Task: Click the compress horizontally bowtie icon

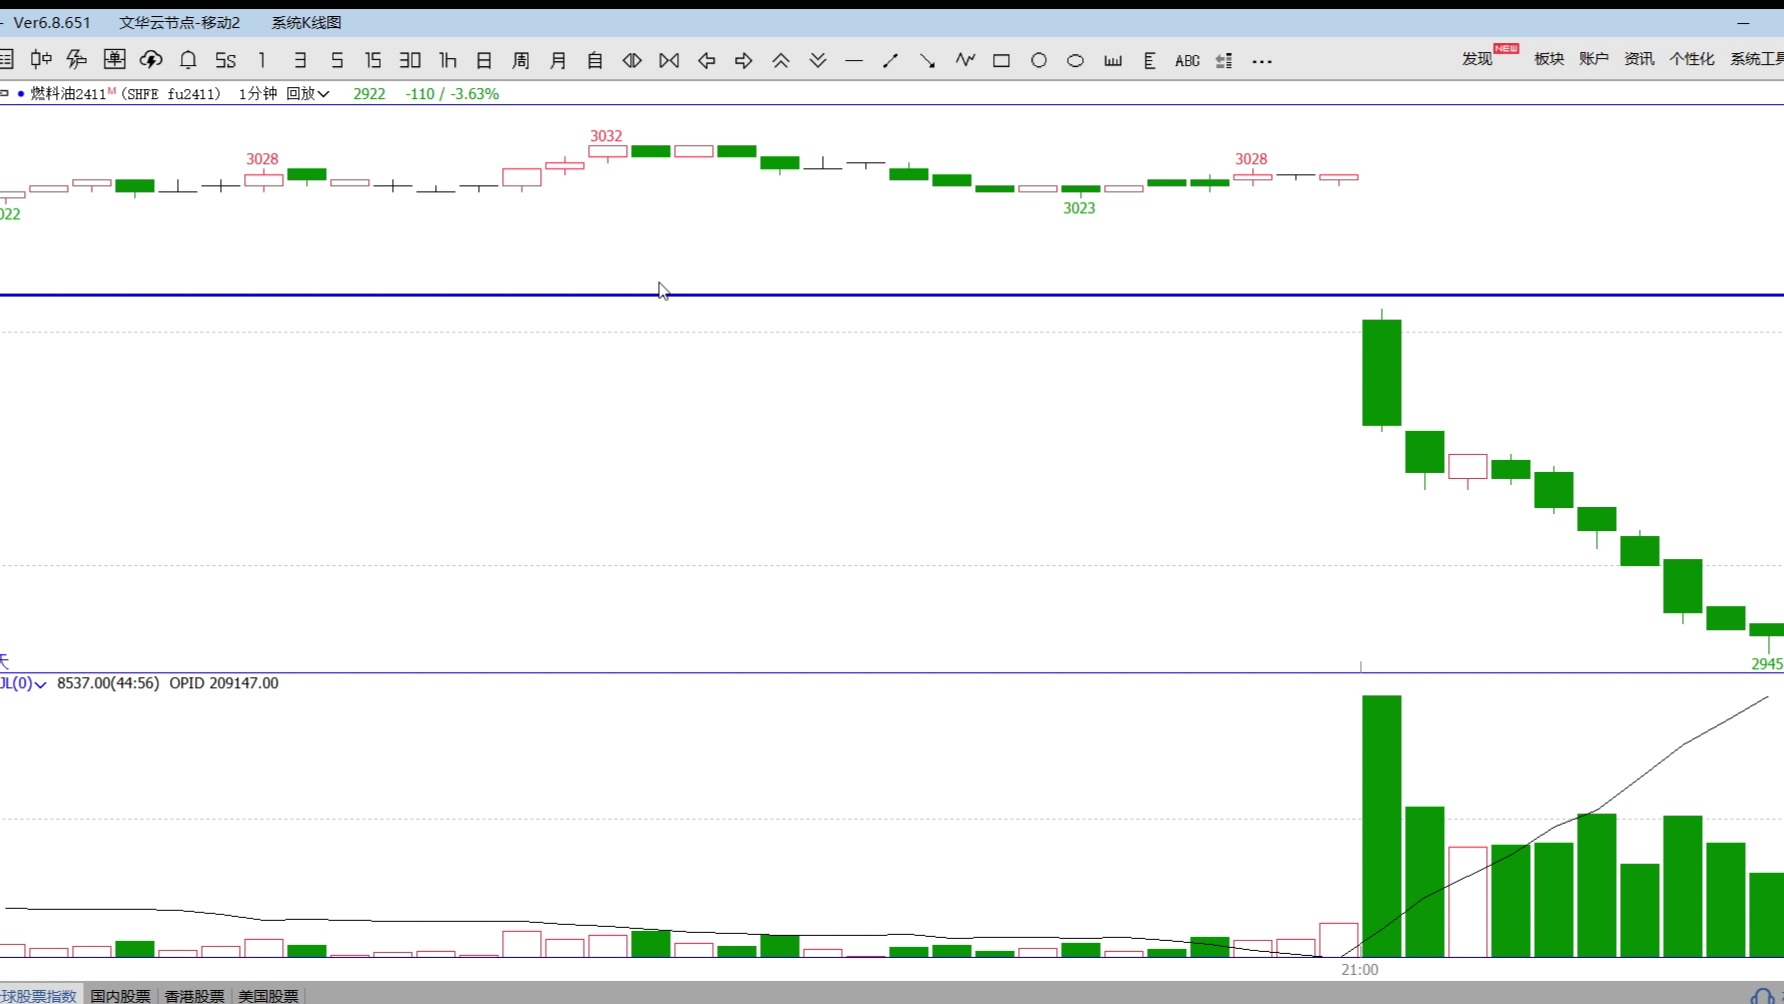Action: click(x=669, y=60)
